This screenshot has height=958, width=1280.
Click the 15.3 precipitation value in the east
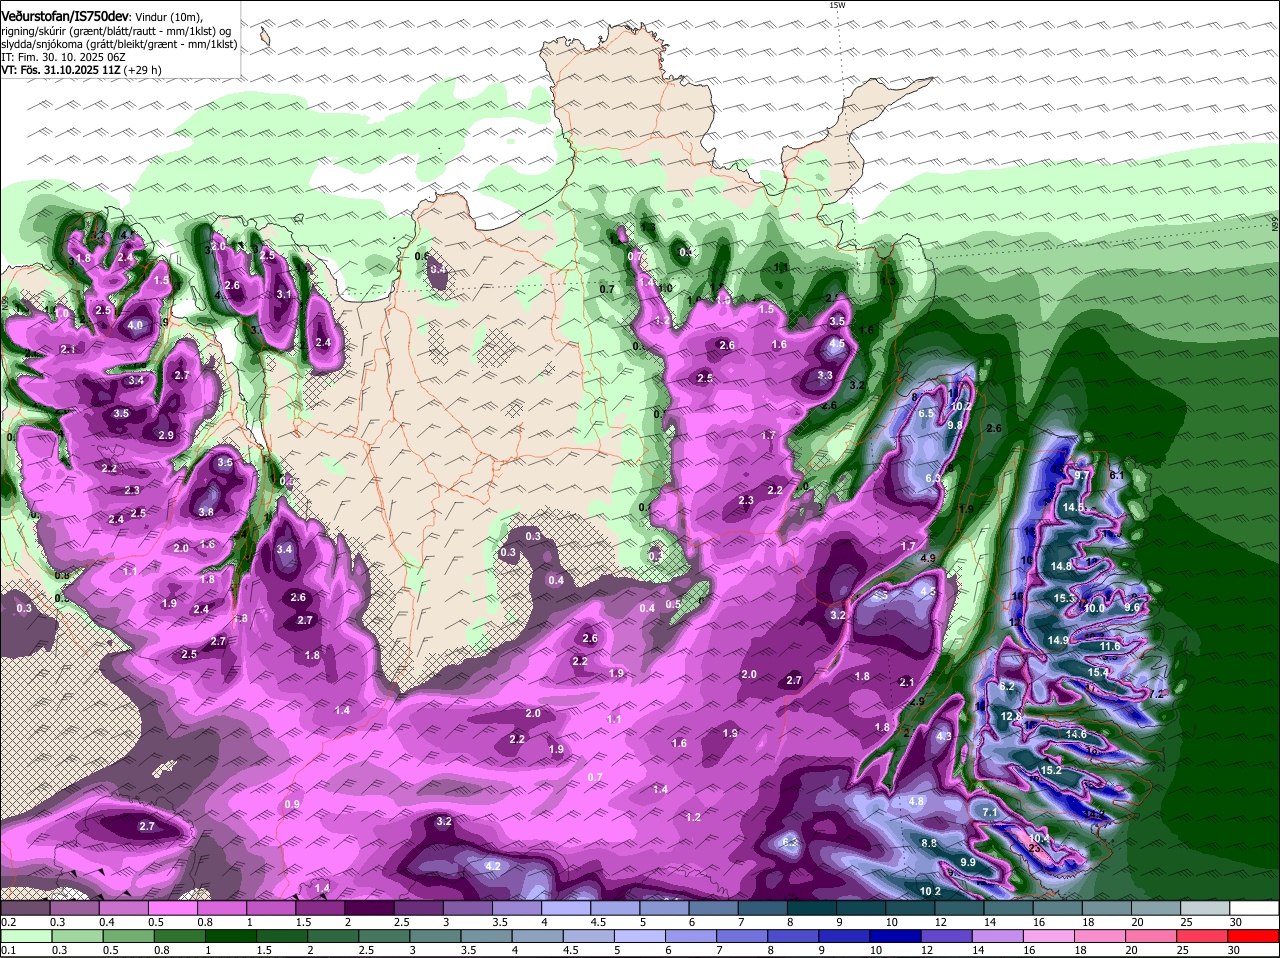click(1065, 598)
